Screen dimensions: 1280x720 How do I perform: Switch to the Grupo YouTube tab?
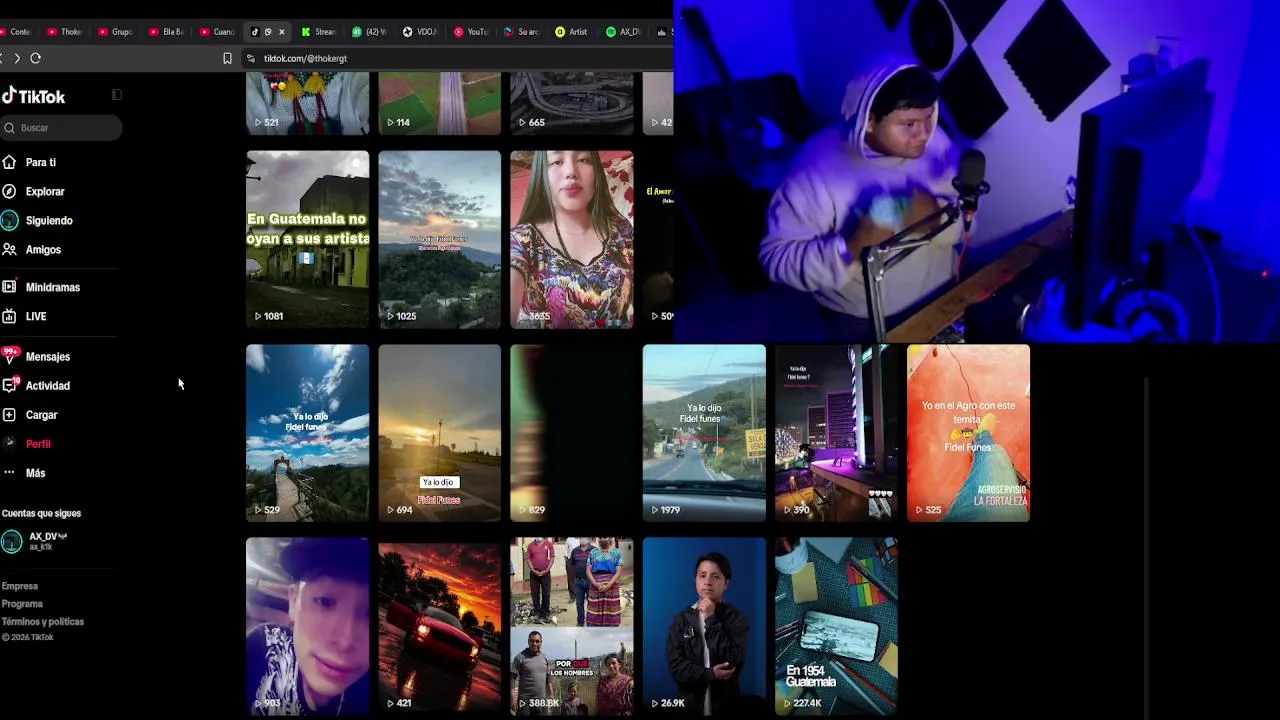(x=115, y=32)
